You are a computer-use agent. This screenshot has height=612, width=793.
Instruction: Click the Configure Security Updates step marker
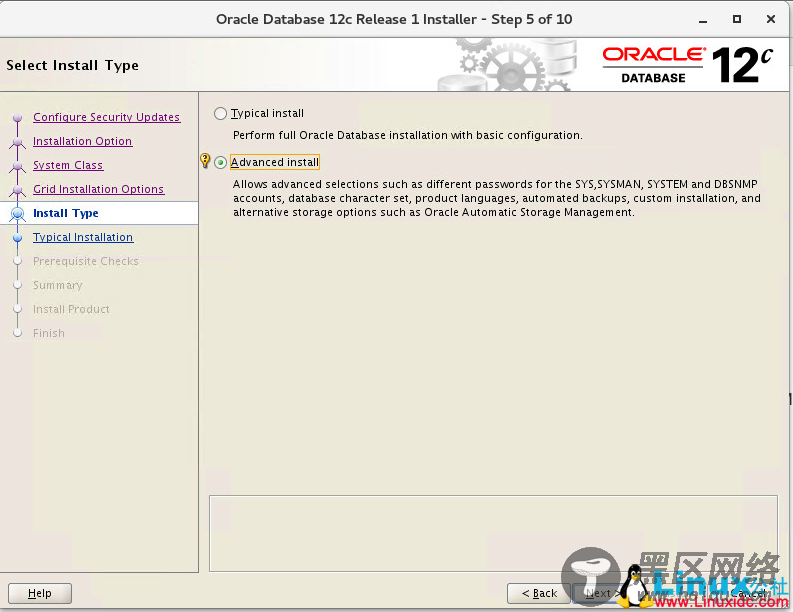18,117
